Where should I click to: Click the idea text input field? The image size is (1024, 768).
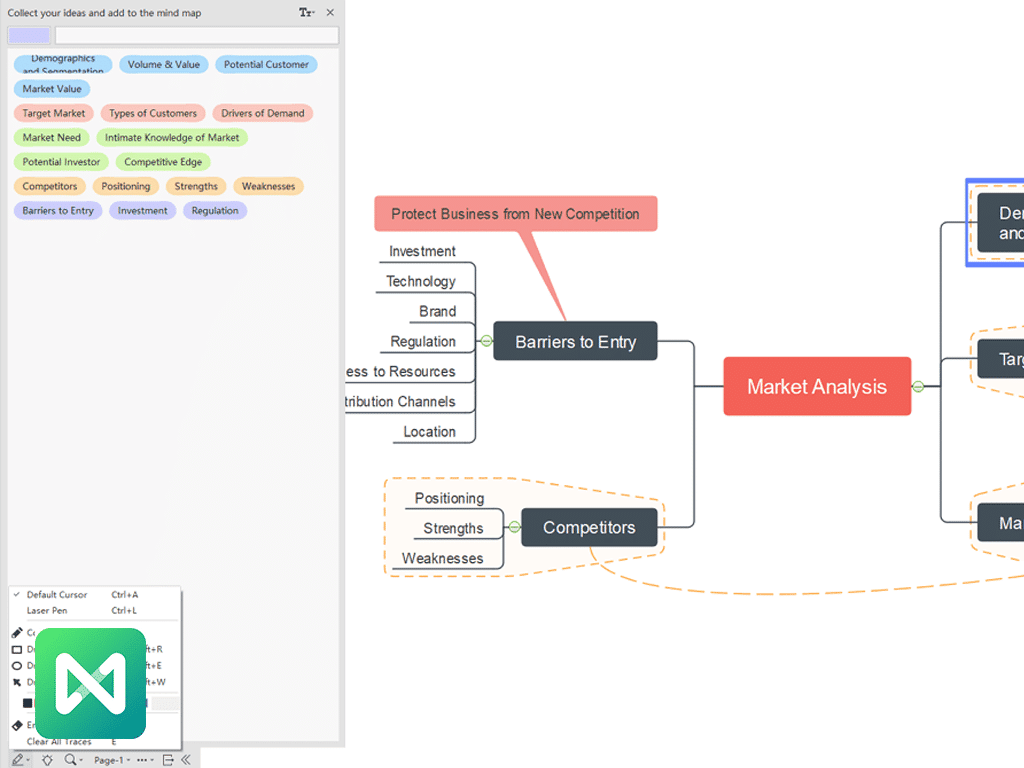pos(196,36)
